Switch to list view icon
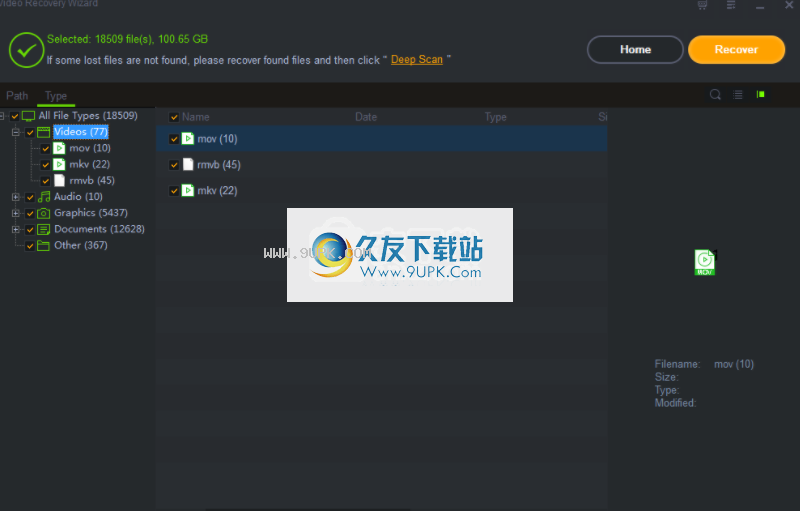 tap(738, 94)
